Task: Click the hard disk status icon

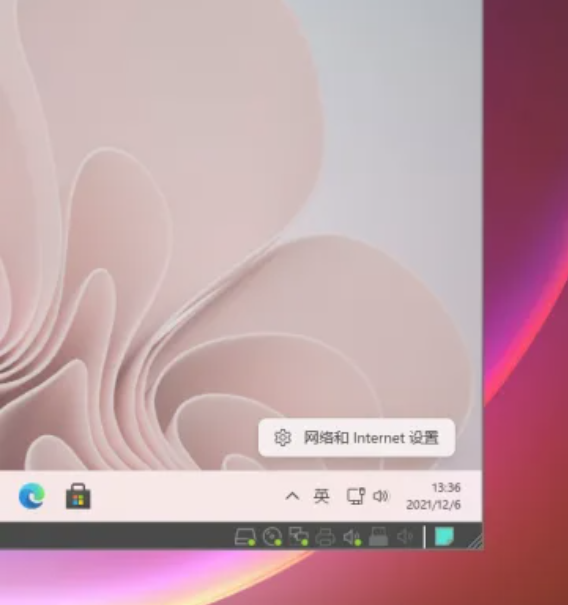Action: 245,537
